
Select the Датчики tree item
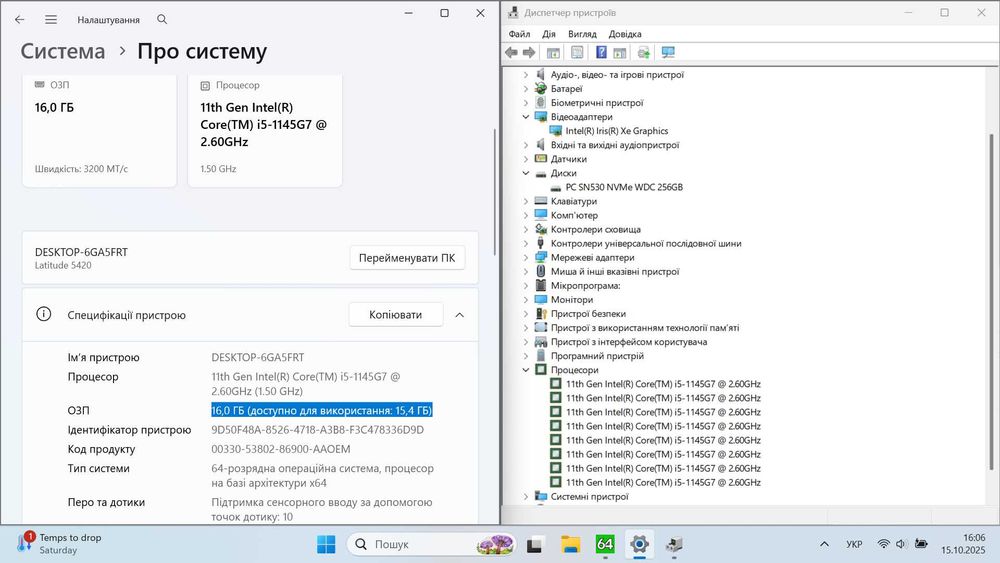click(568, 159)
